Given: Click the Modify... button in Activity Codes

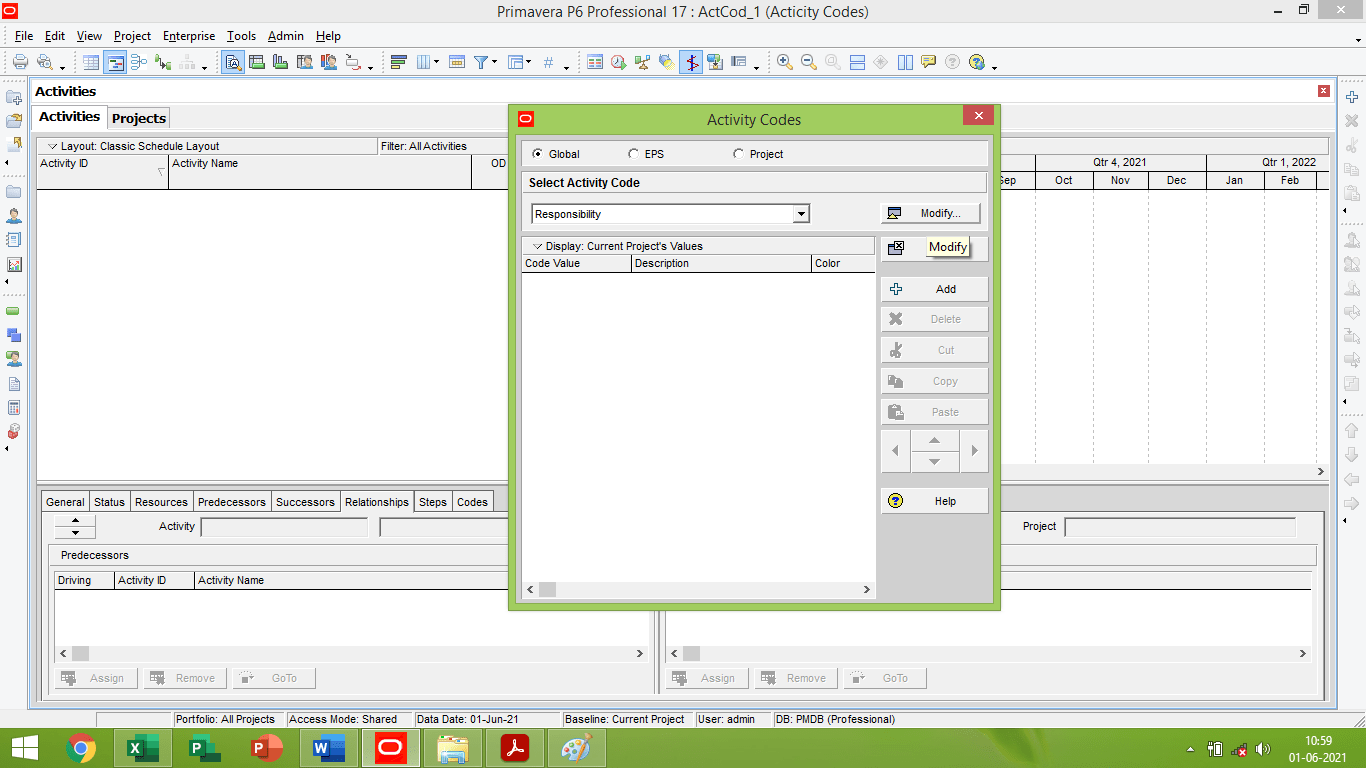Looking at the screenshot, I should 931,213.
